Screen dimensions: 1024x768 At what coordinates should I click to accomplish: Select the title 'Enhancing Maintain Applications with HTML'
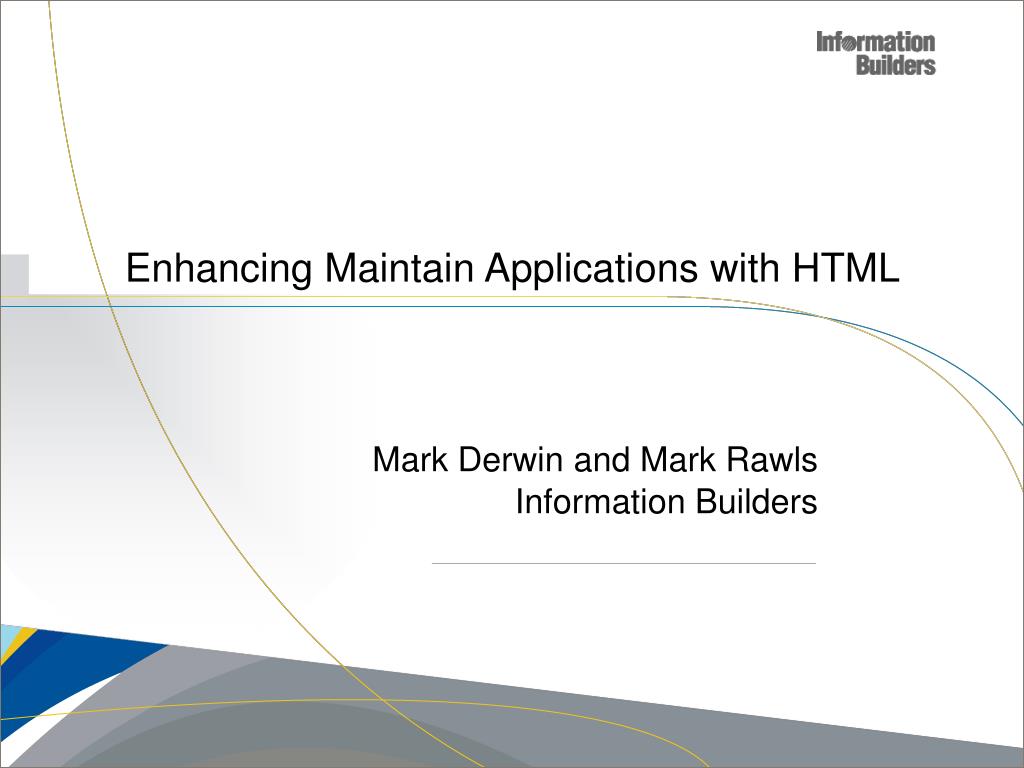pos(513,268)
